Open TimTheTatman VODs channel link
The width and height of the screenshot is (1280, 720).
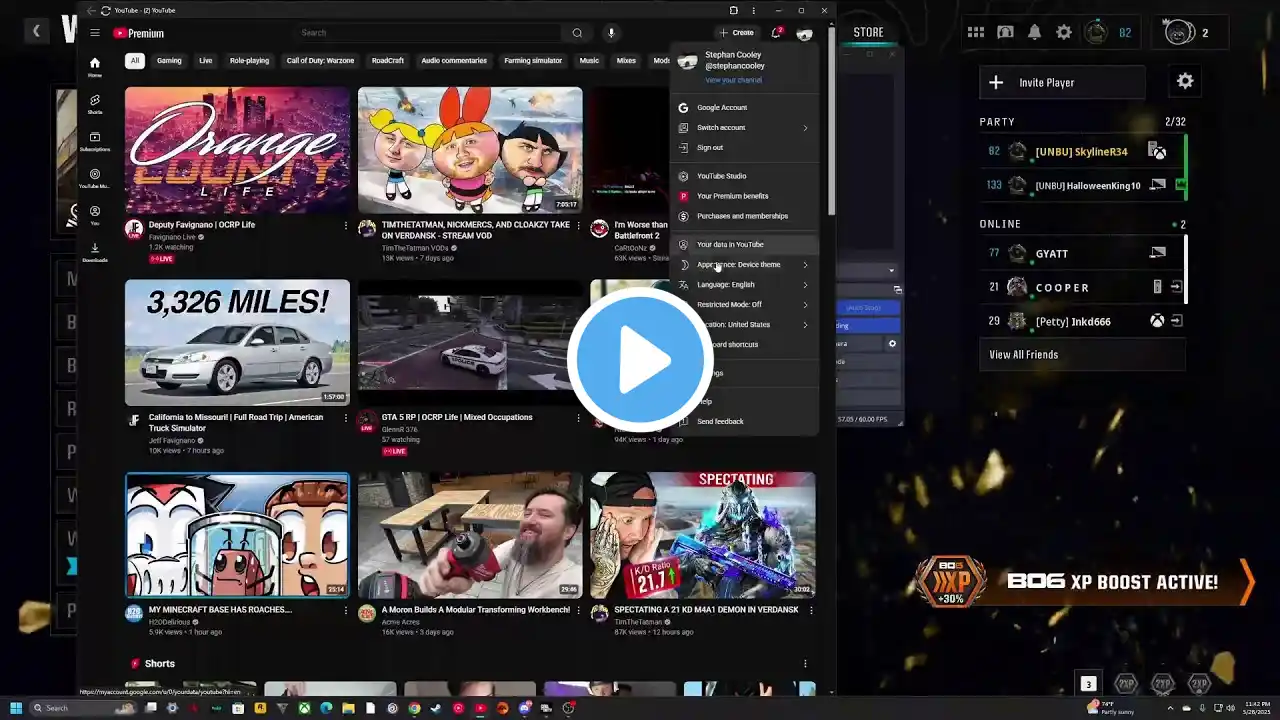[x=414, y=248]
